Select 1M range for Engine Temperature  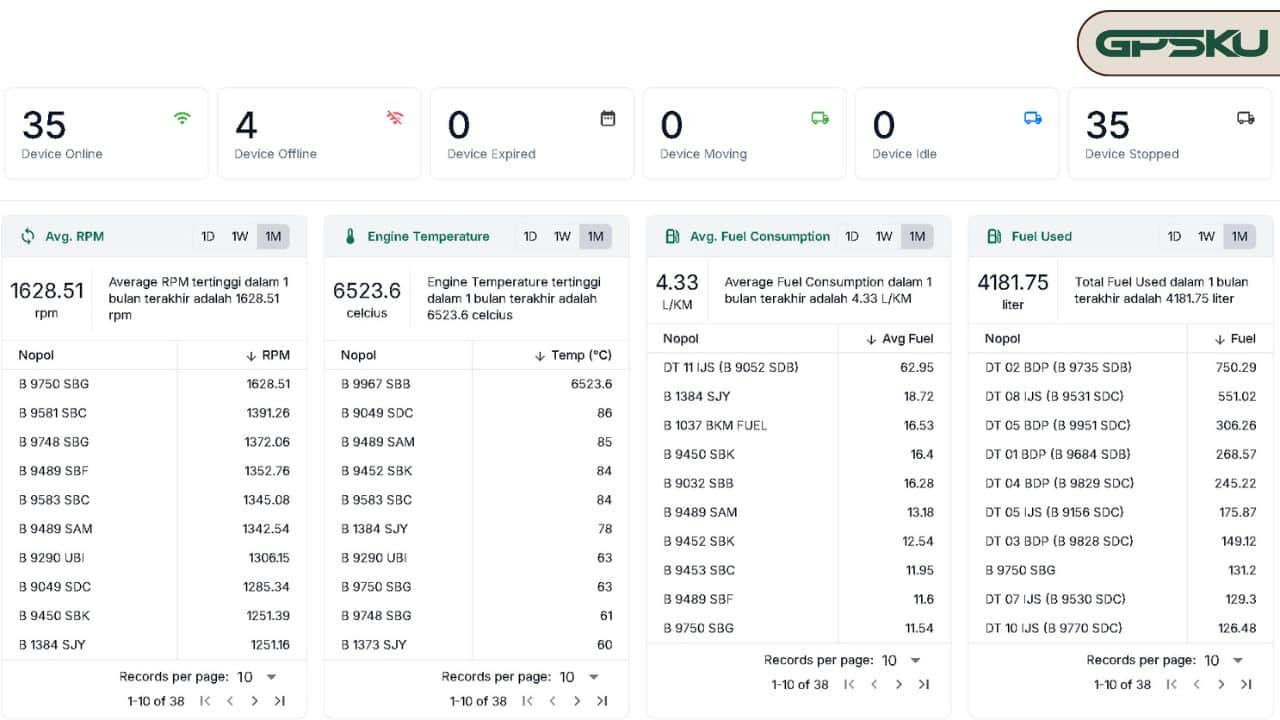click(595, 237)
